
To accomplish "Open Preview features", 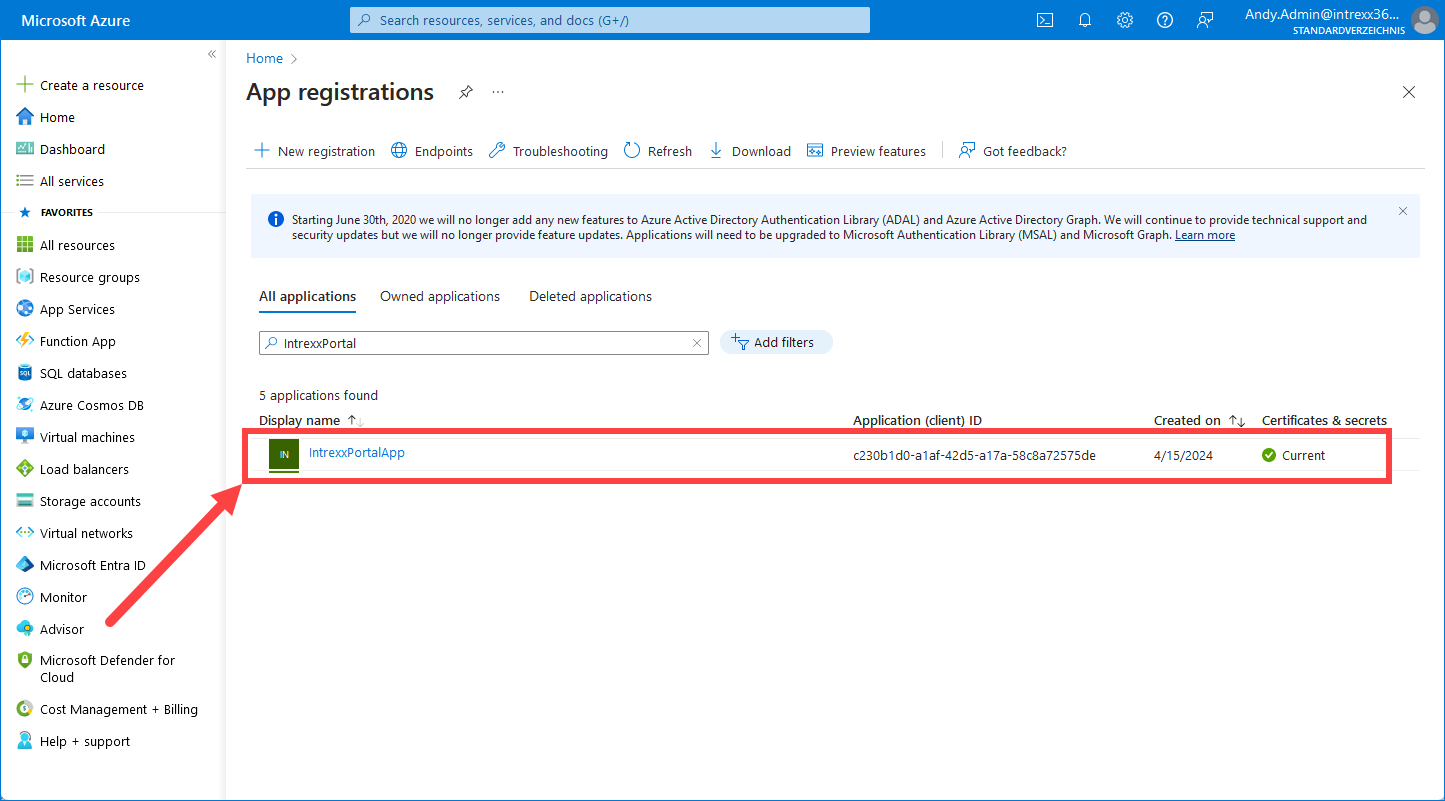I will click(x=866, y=151).
